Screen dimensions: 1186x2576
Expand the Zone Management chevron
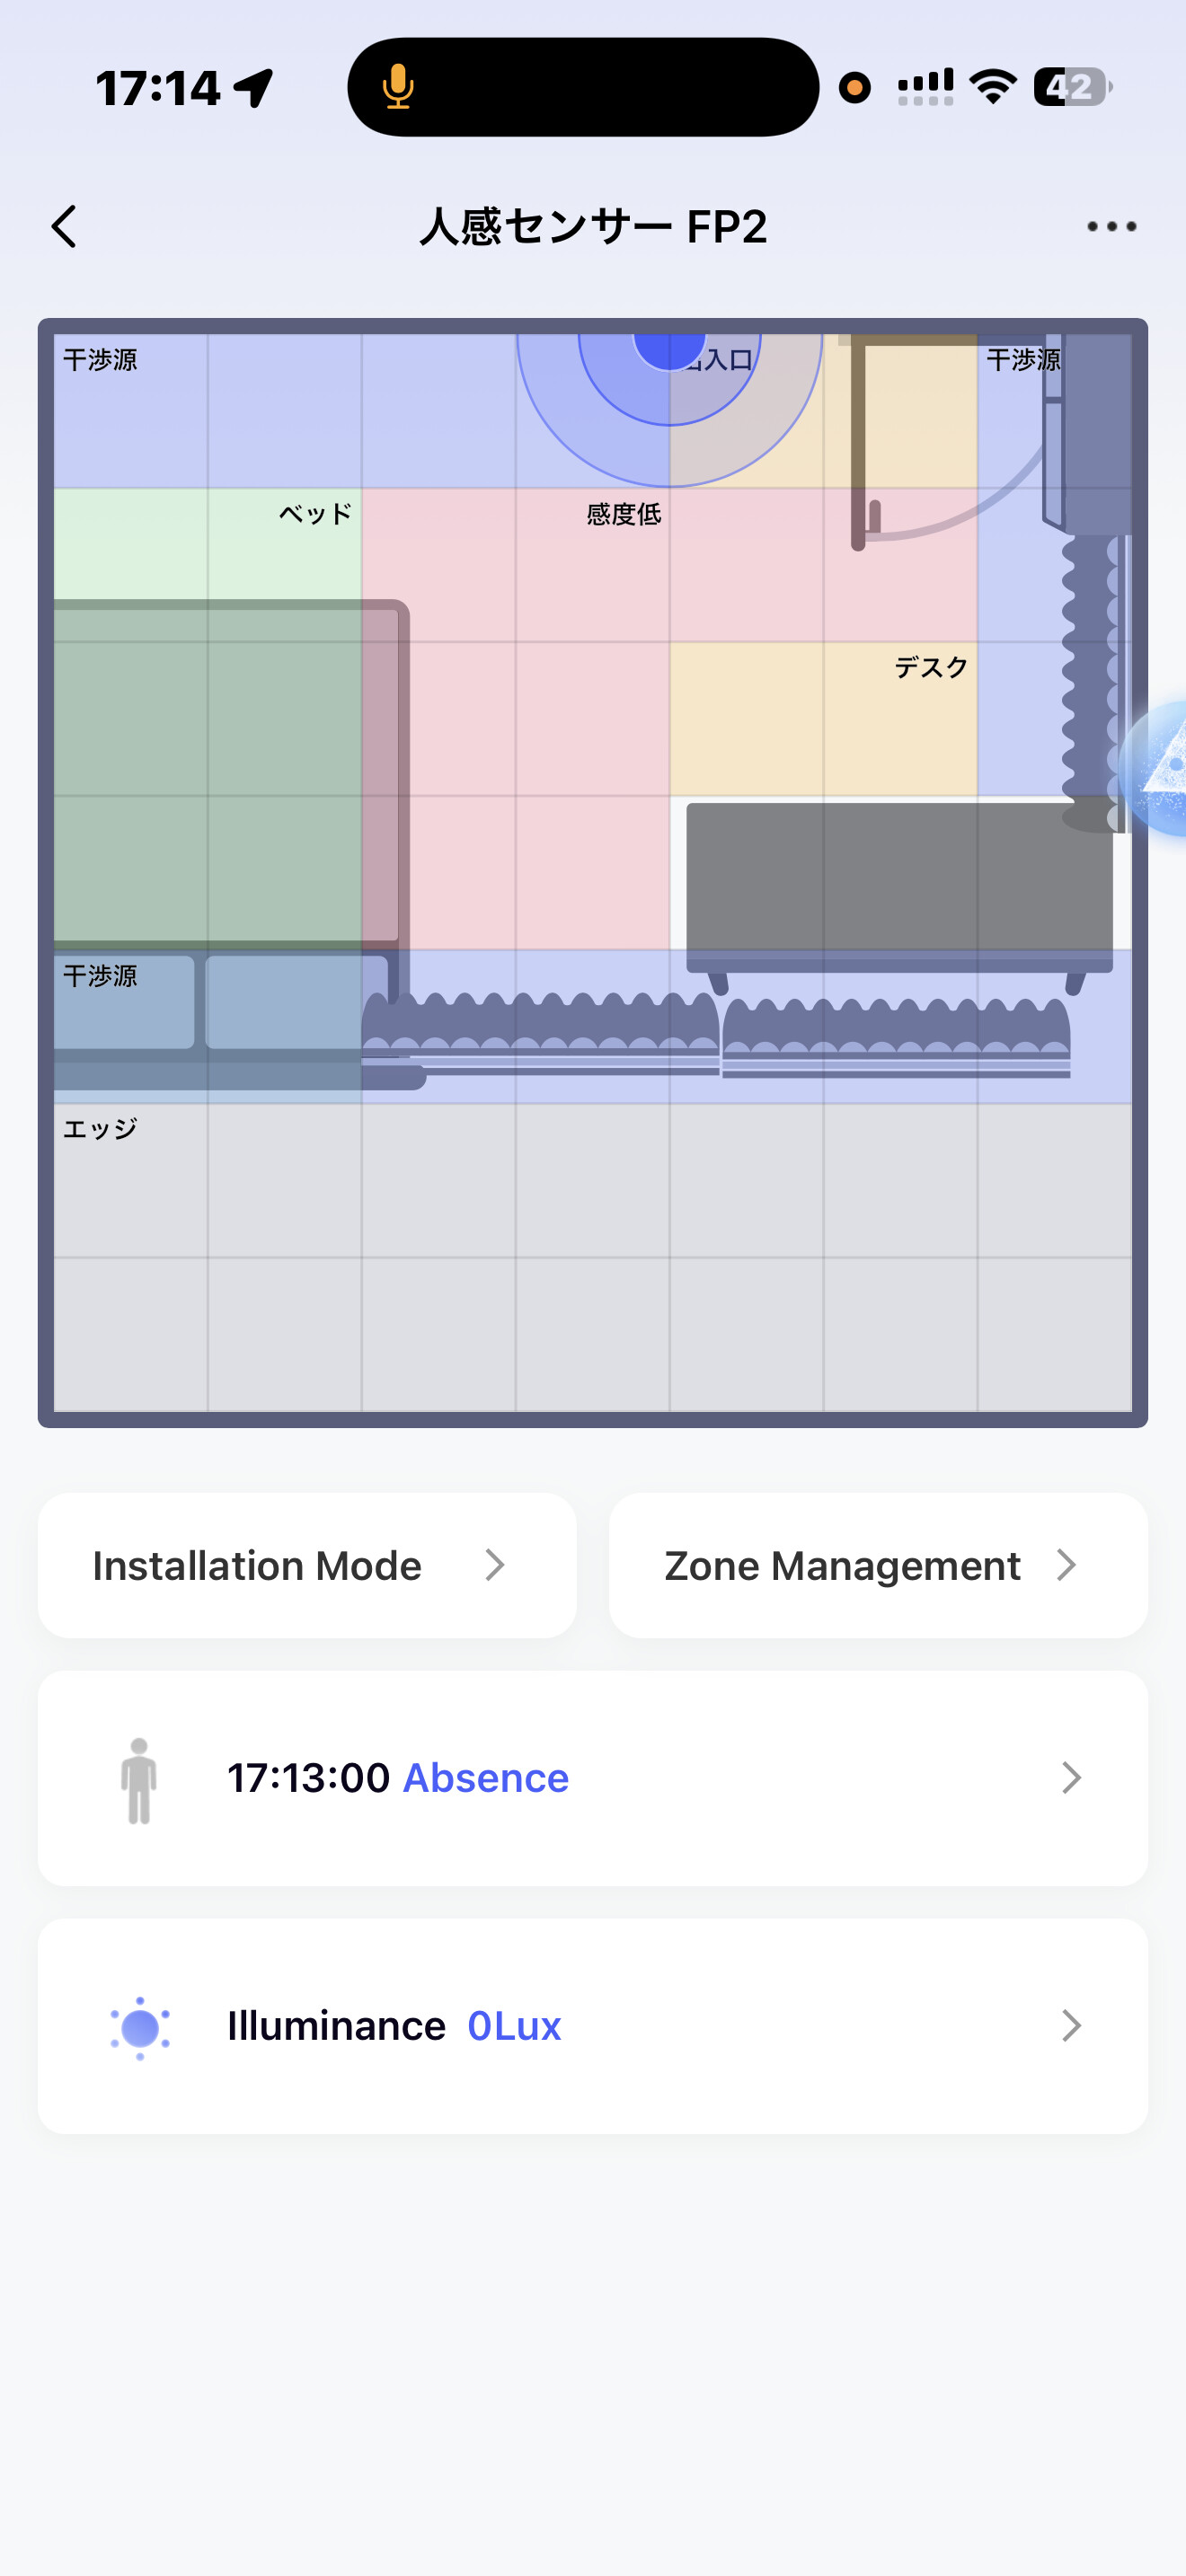click(x=1066, y=1565)
